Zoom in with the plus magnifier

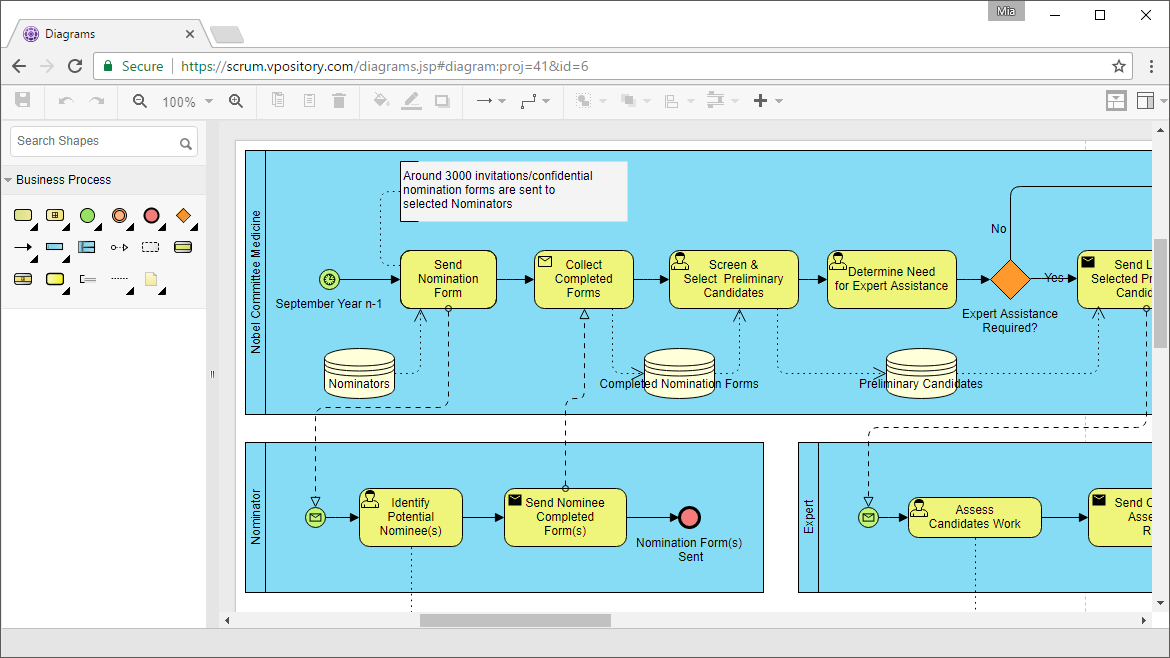[236, 101]
